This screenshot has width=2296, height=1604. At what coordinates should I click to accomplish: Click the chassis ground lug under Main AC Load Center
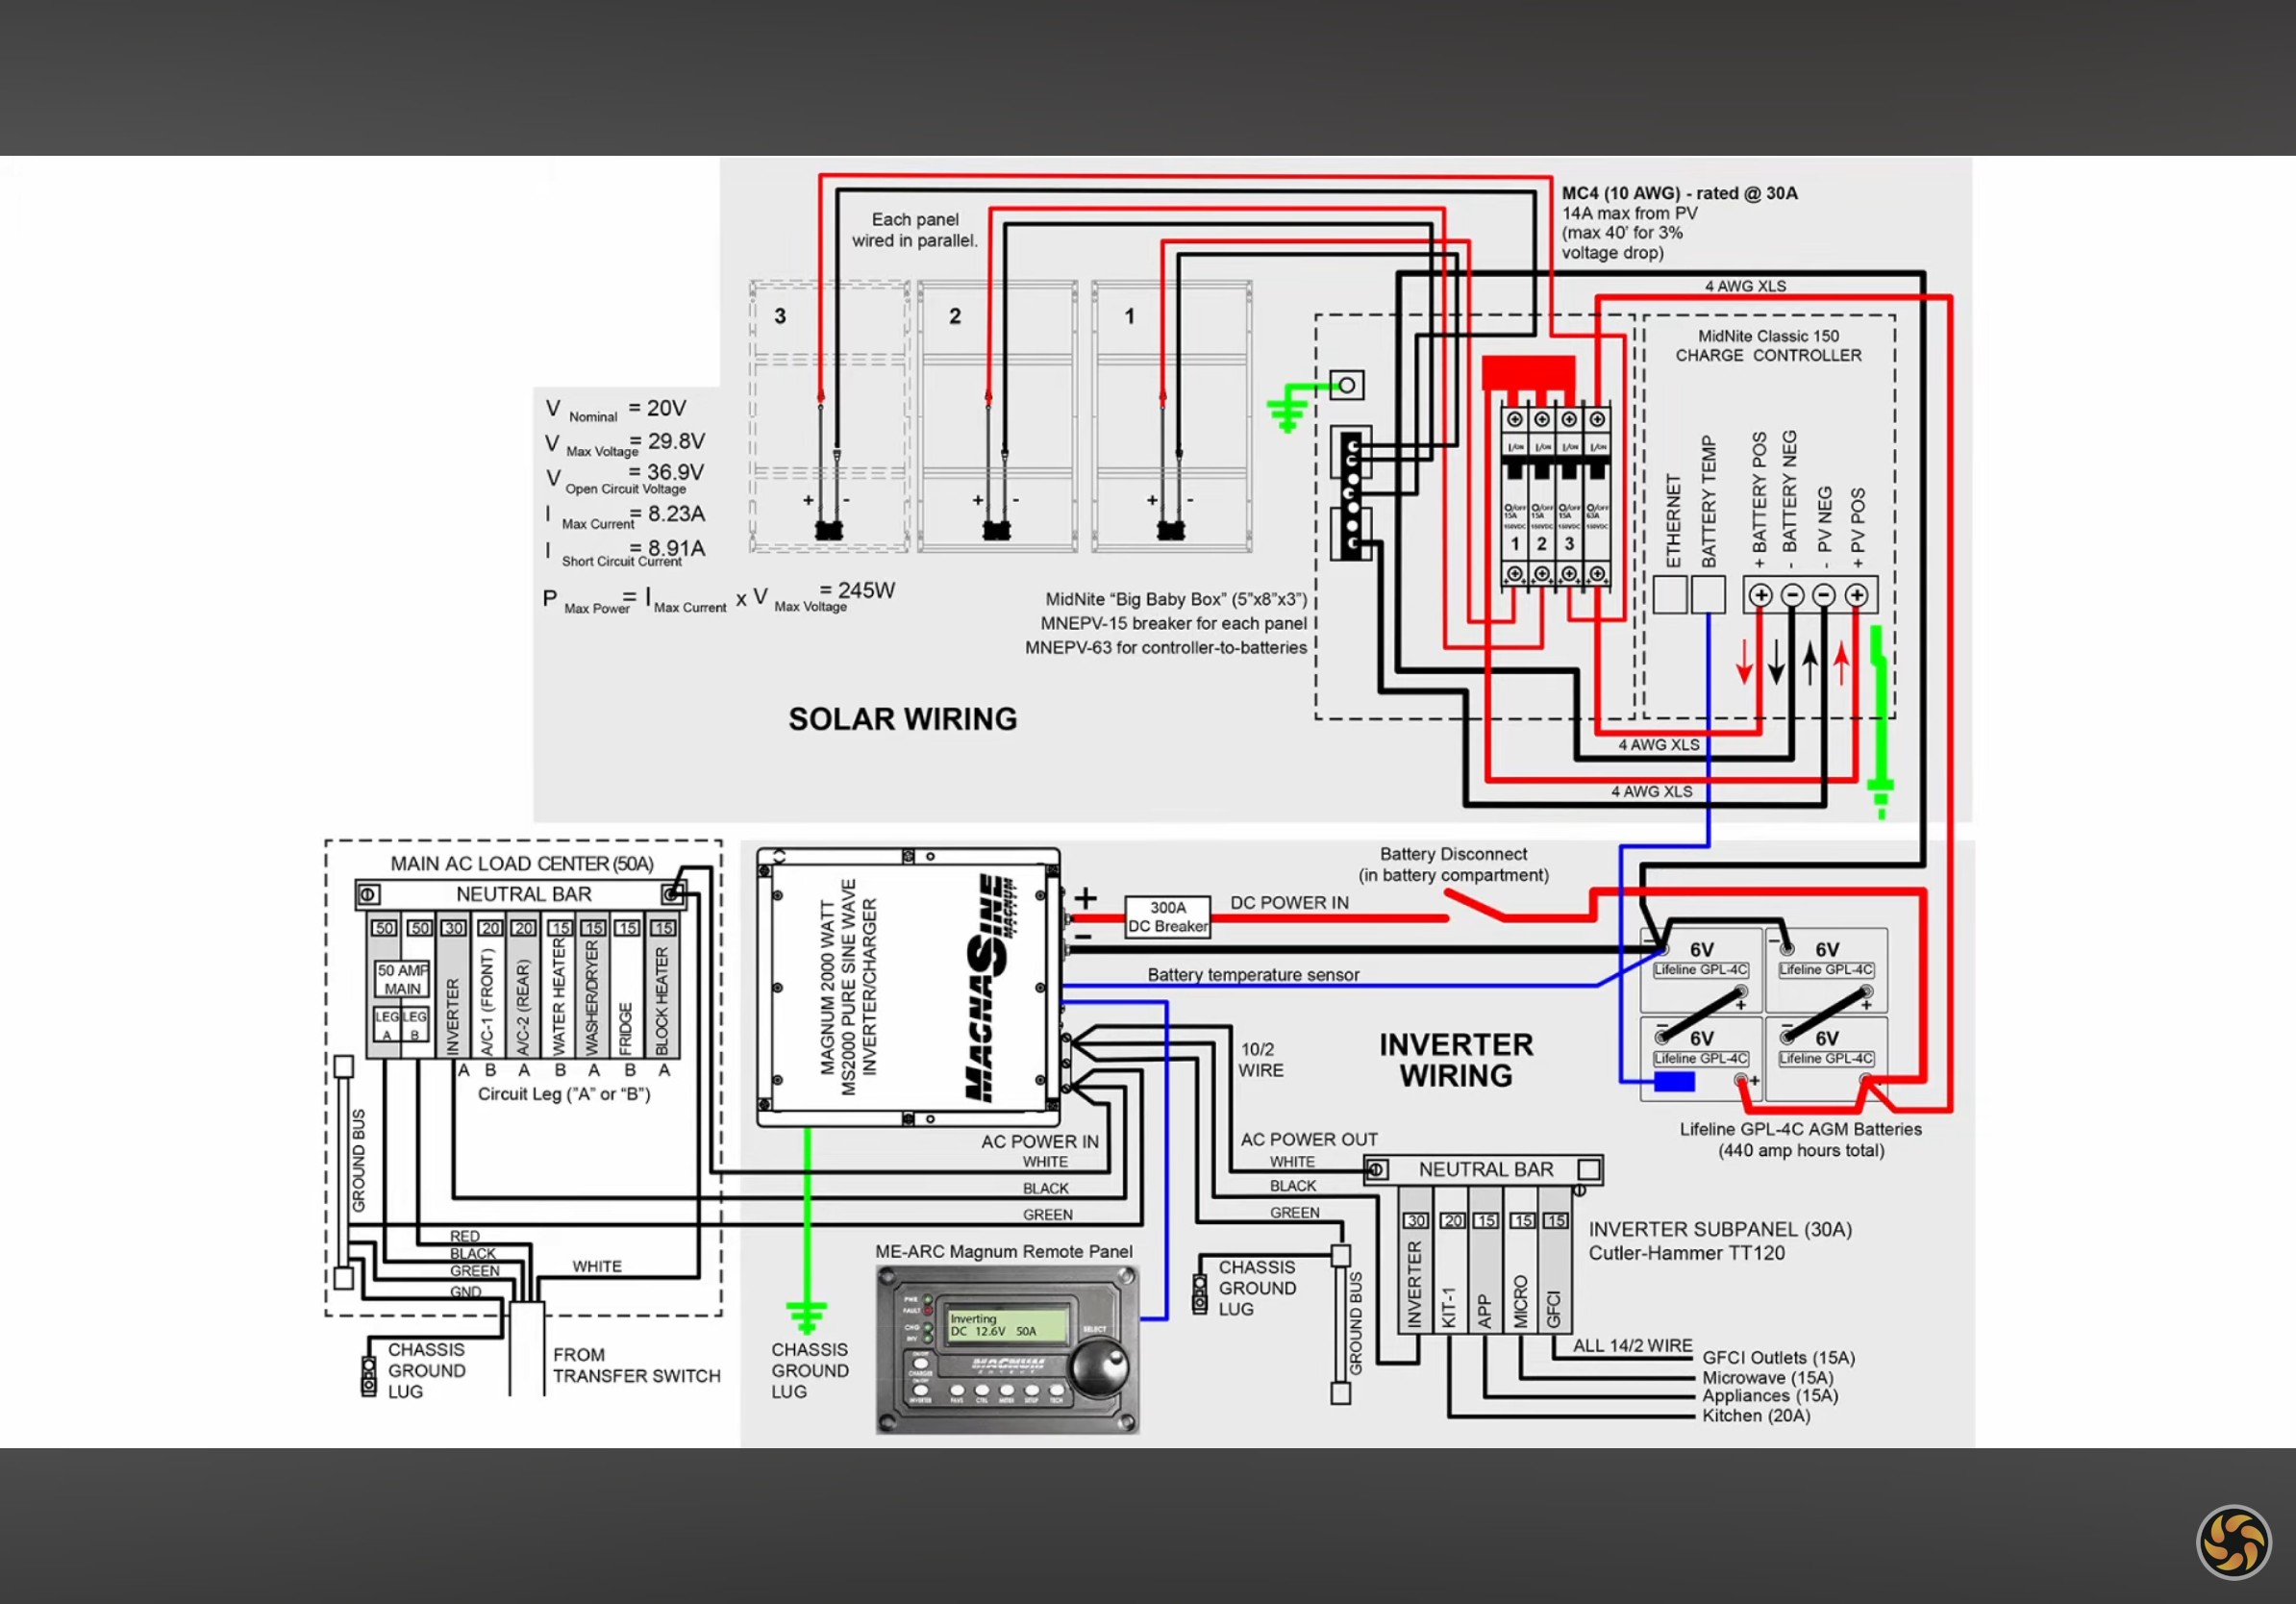368,1376
